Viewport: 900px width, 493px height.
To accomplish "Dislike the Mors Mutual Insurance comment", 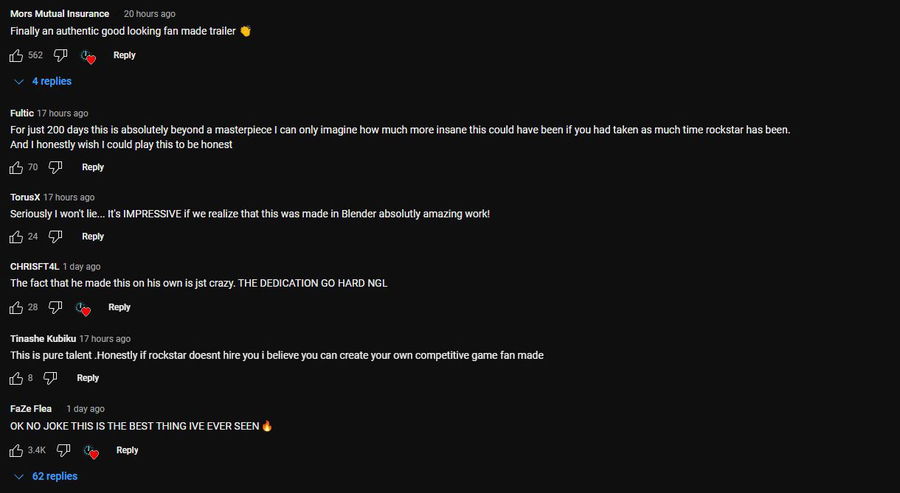I will click(x=60, y=55).
